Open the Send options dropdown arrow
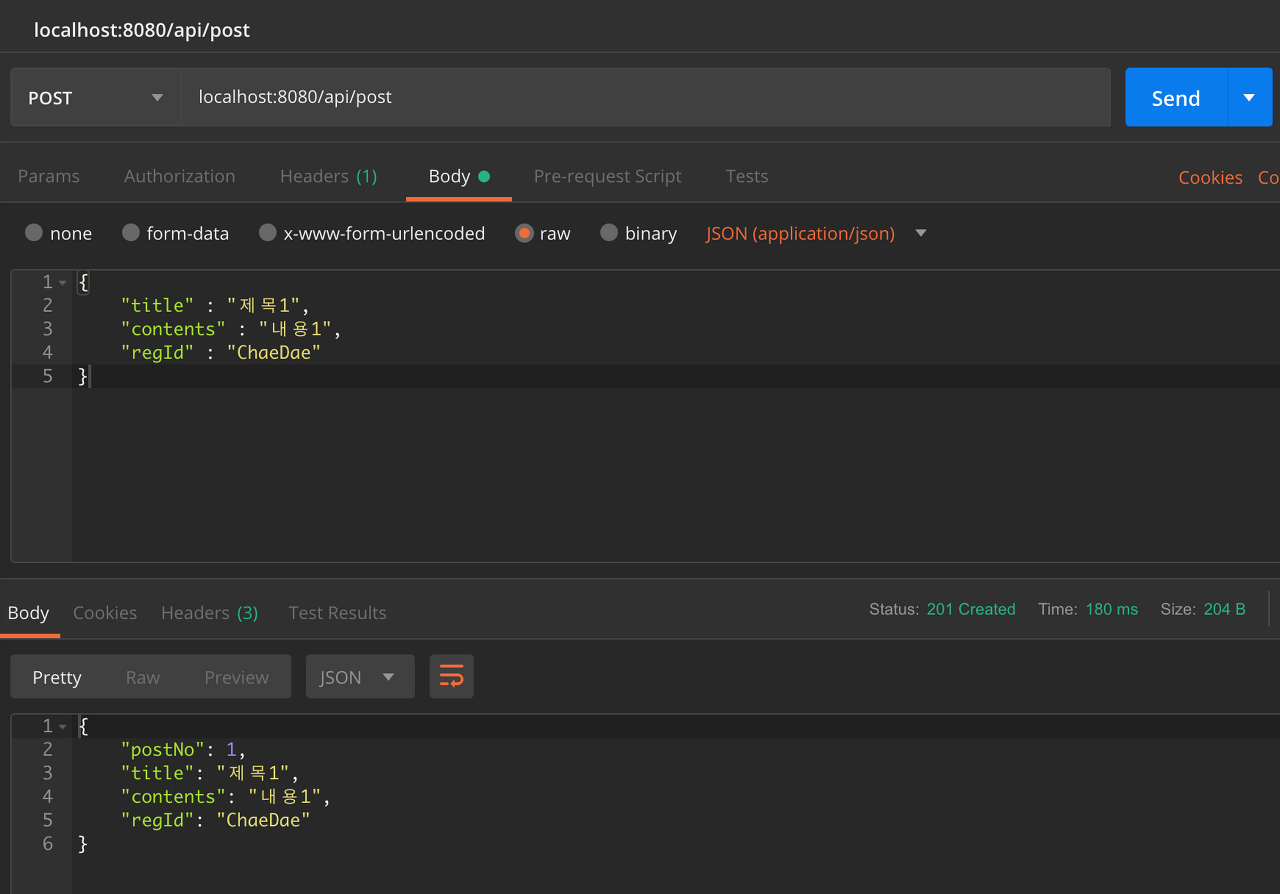This screenshot has width=1280, height=894. [1248, 97]
